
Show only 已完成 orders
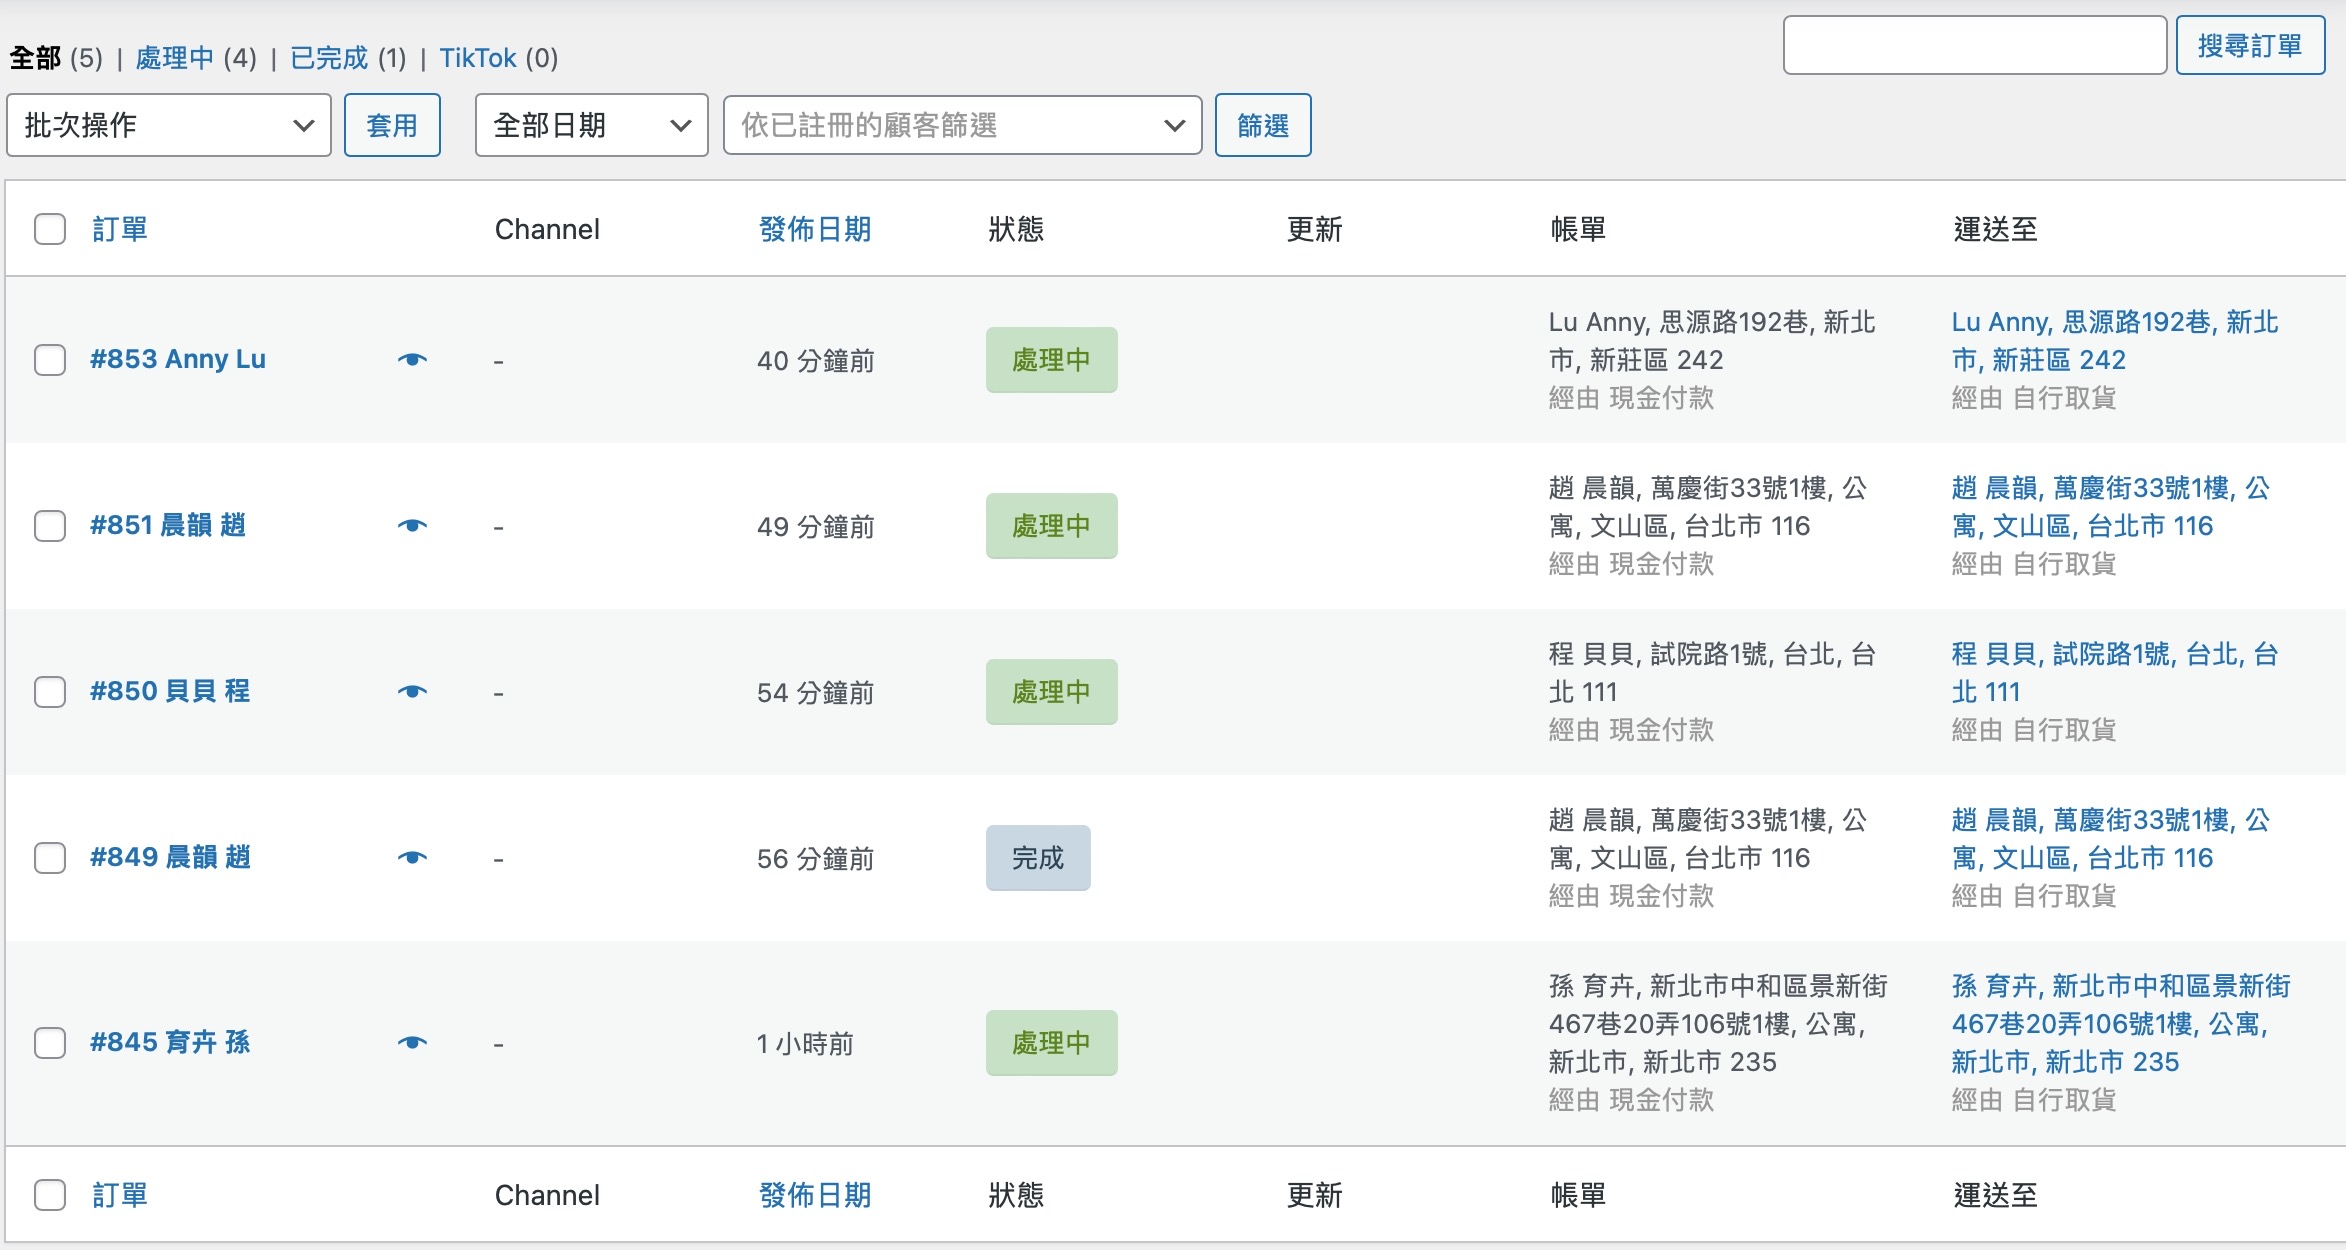(329, 58)
